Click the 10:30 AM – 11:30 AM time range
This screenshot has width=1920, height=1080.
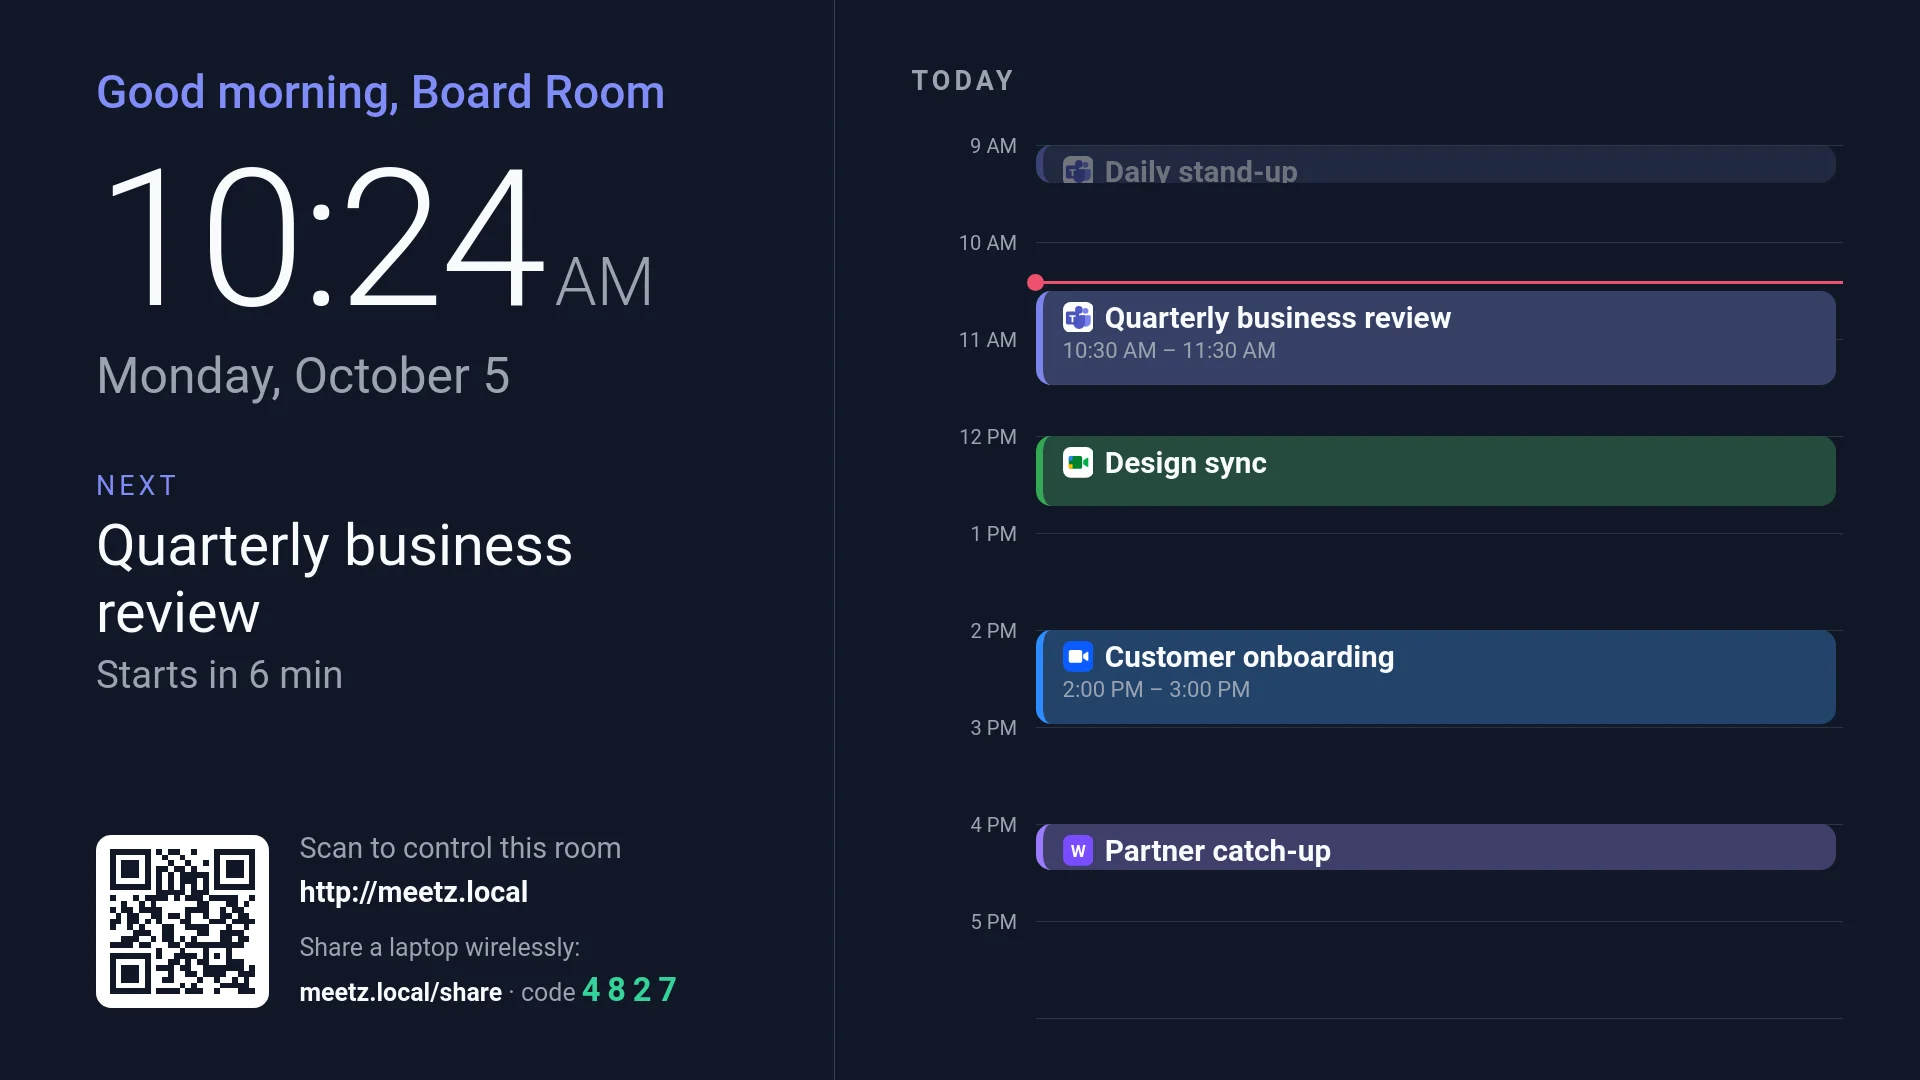(1169, 351)
